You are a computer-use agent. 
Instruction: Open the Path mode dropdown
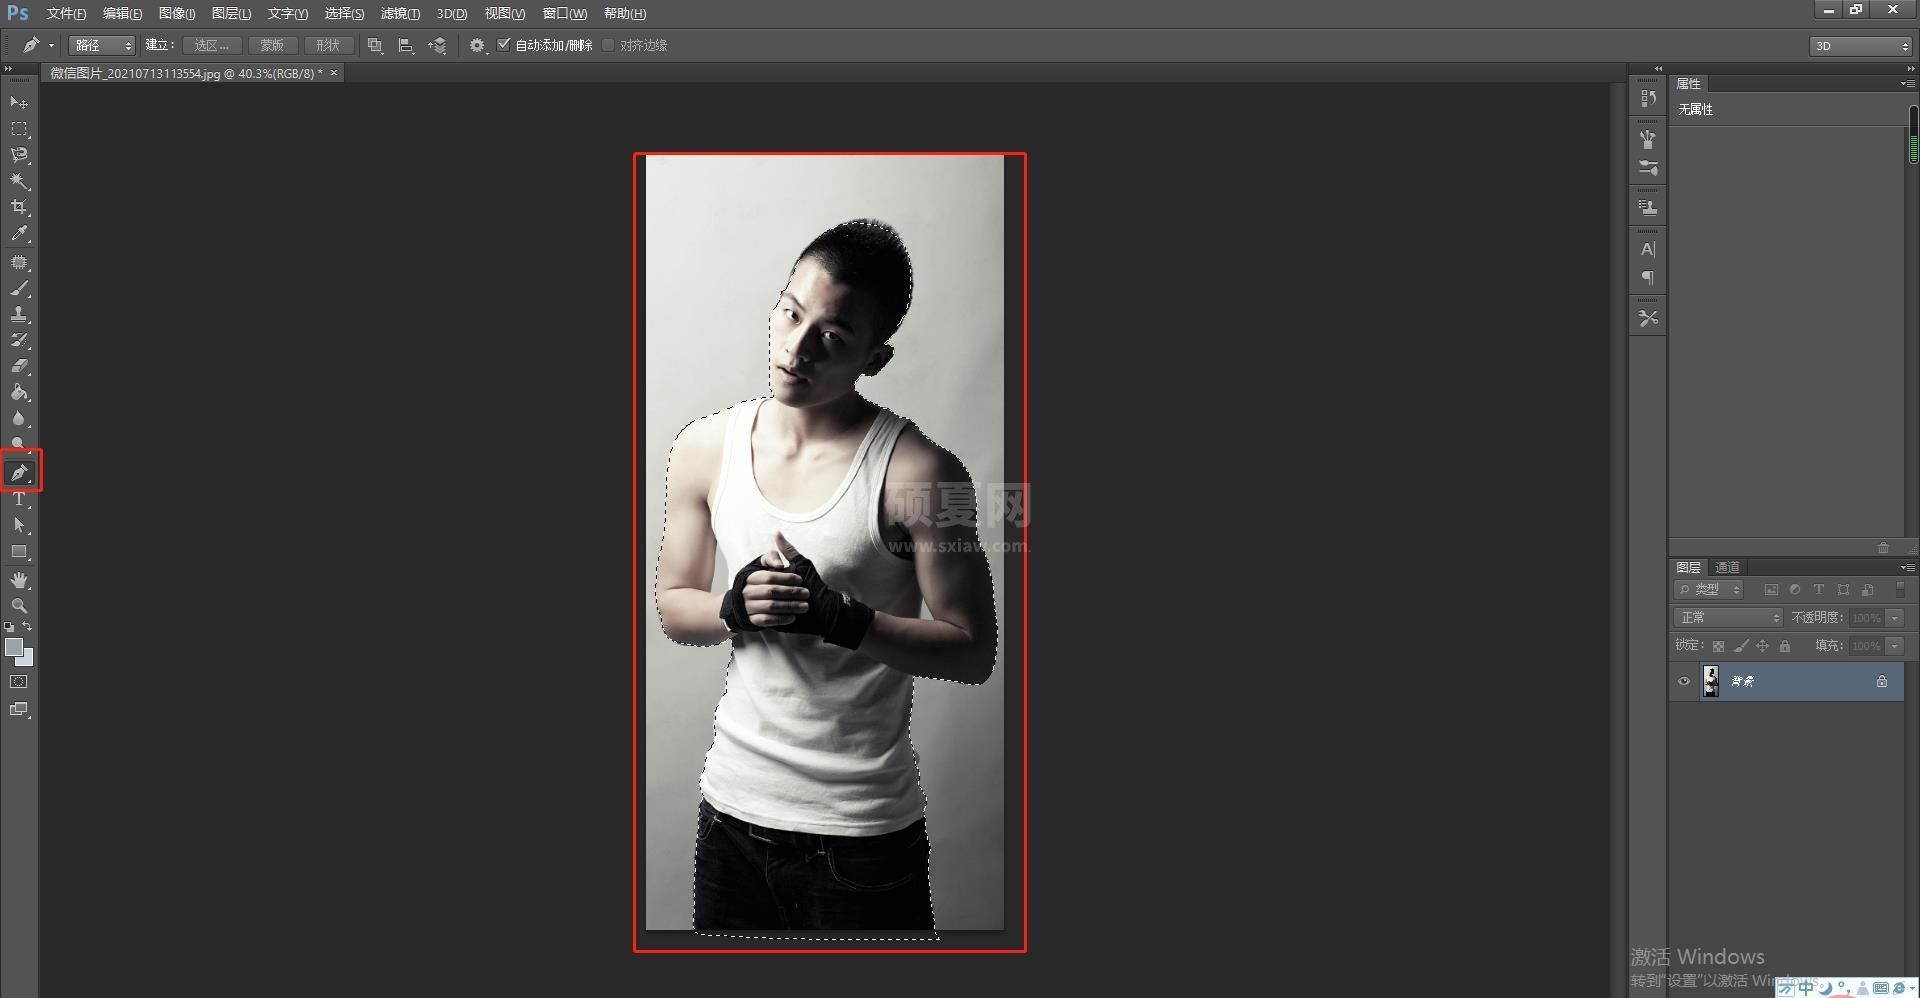pyautogui.click(x=101, y=45)
